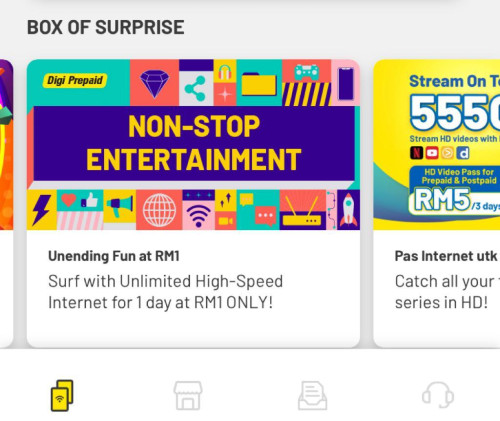Tap the orange partially hidden left card
The height and width of the screenshot is (421, 500).
[x=6, y=144]
